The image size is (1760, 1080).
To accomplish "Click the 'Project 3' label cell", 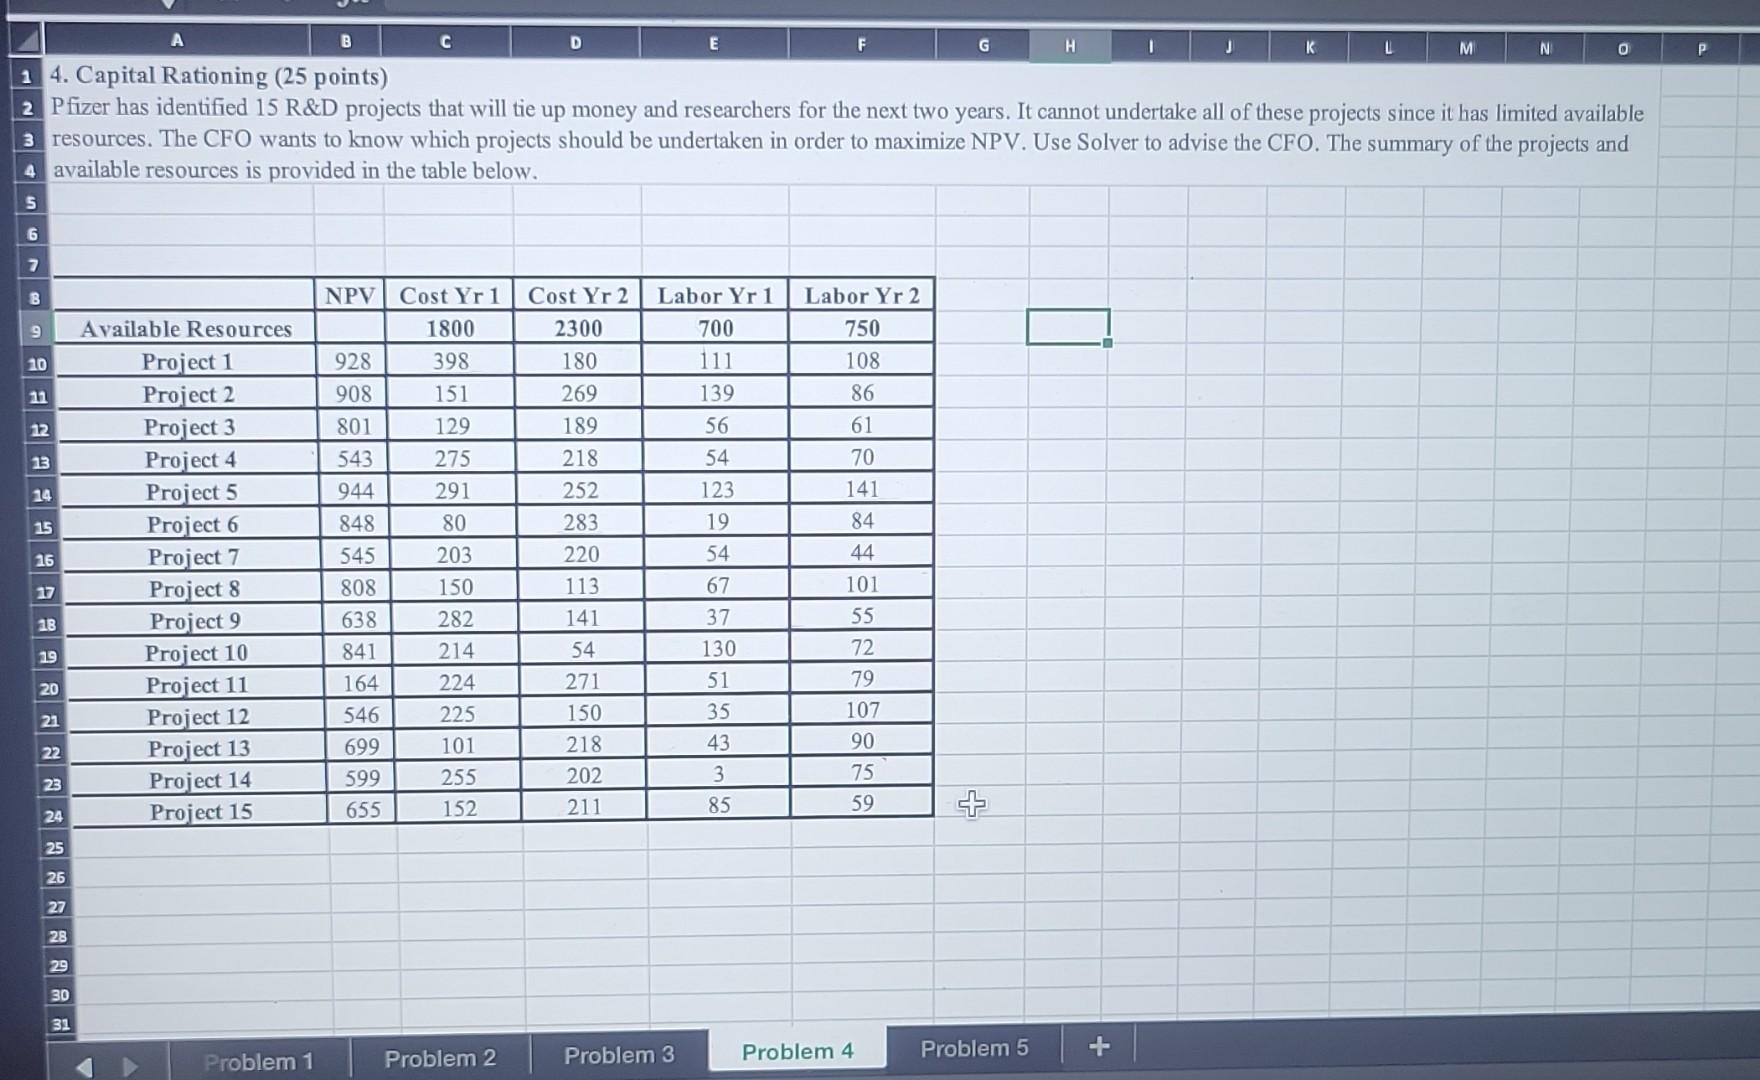I will (189, 427).
